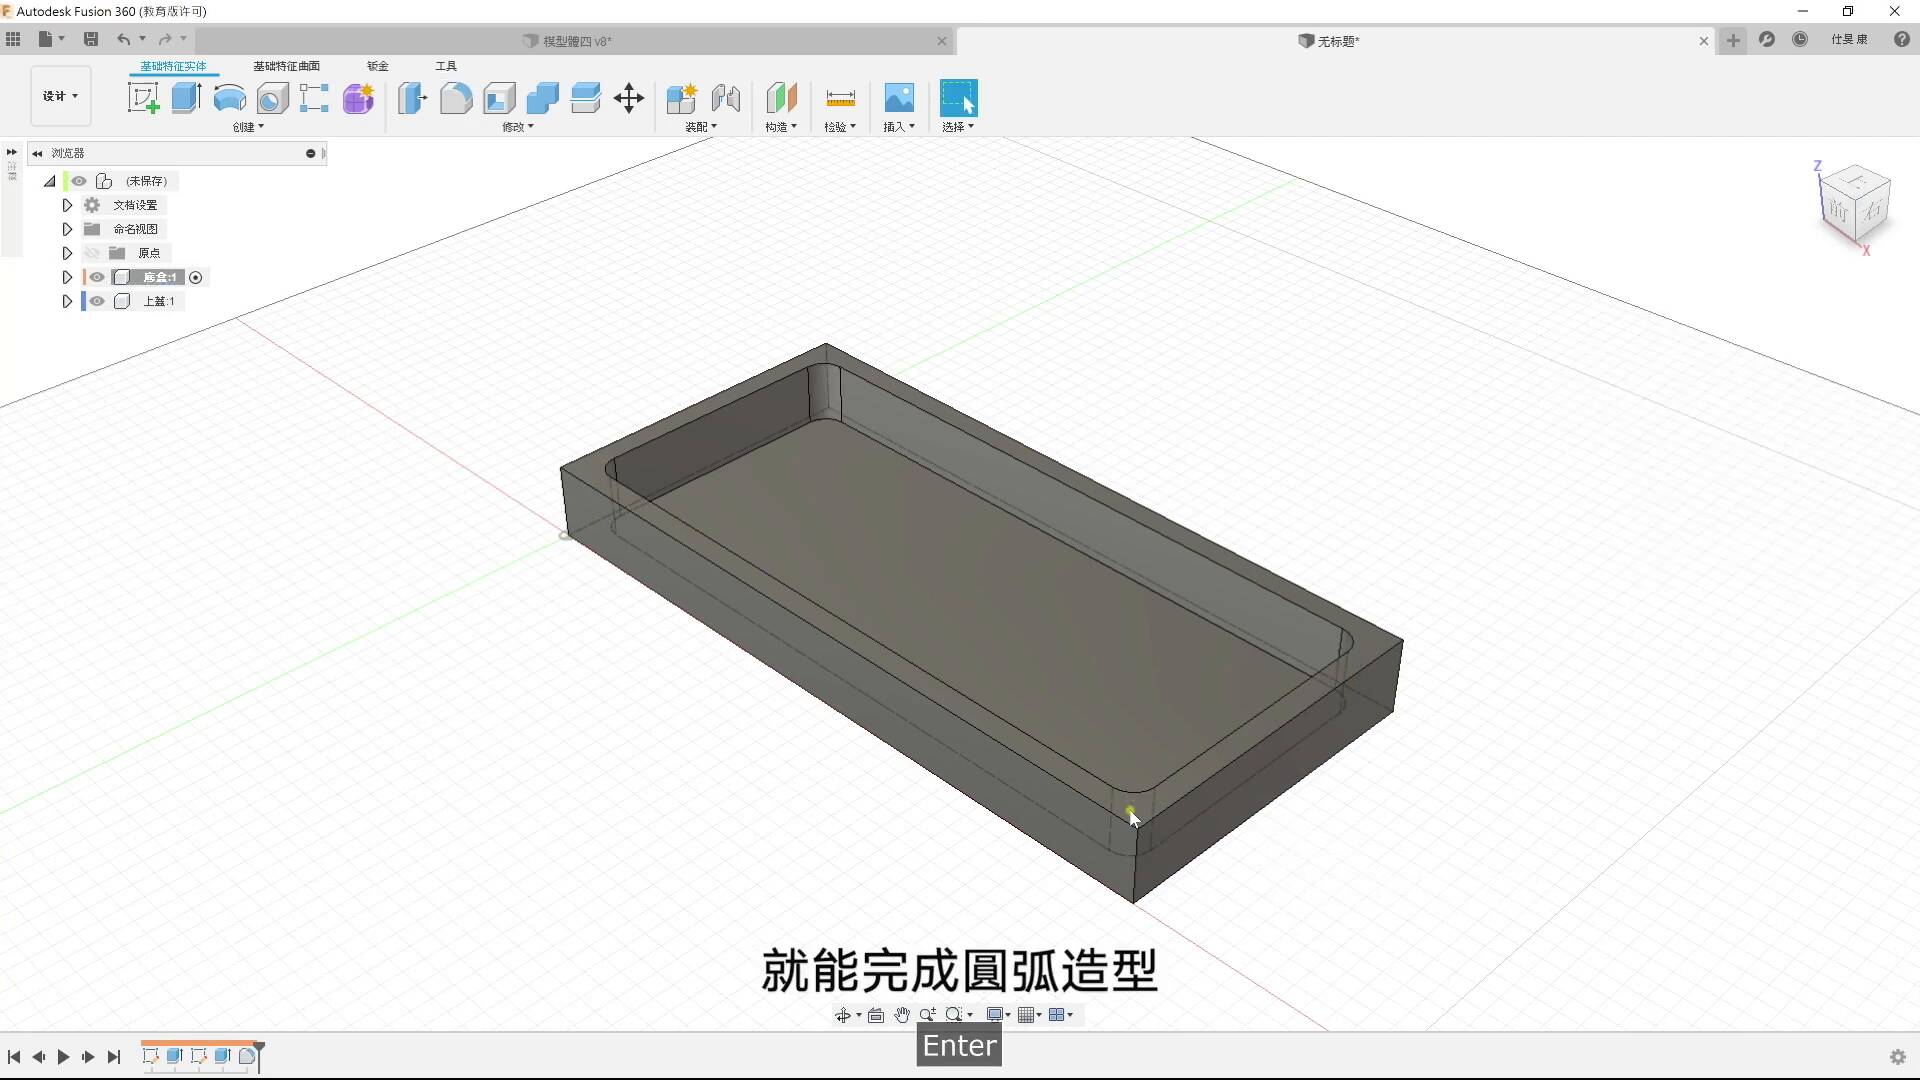Switch to the 基础特征曲面 tab
This screenshot has height=1080, width=1920.
coord(286,66)
